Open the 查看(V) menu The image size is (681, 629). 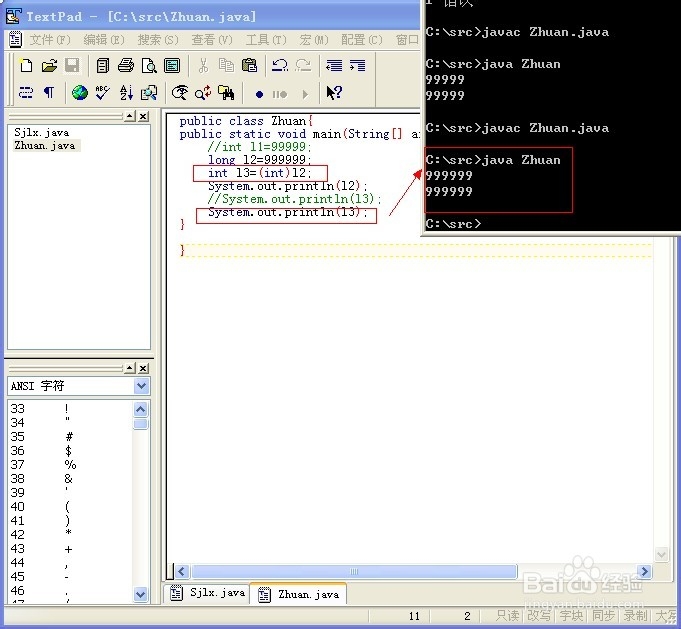point(212,40)
